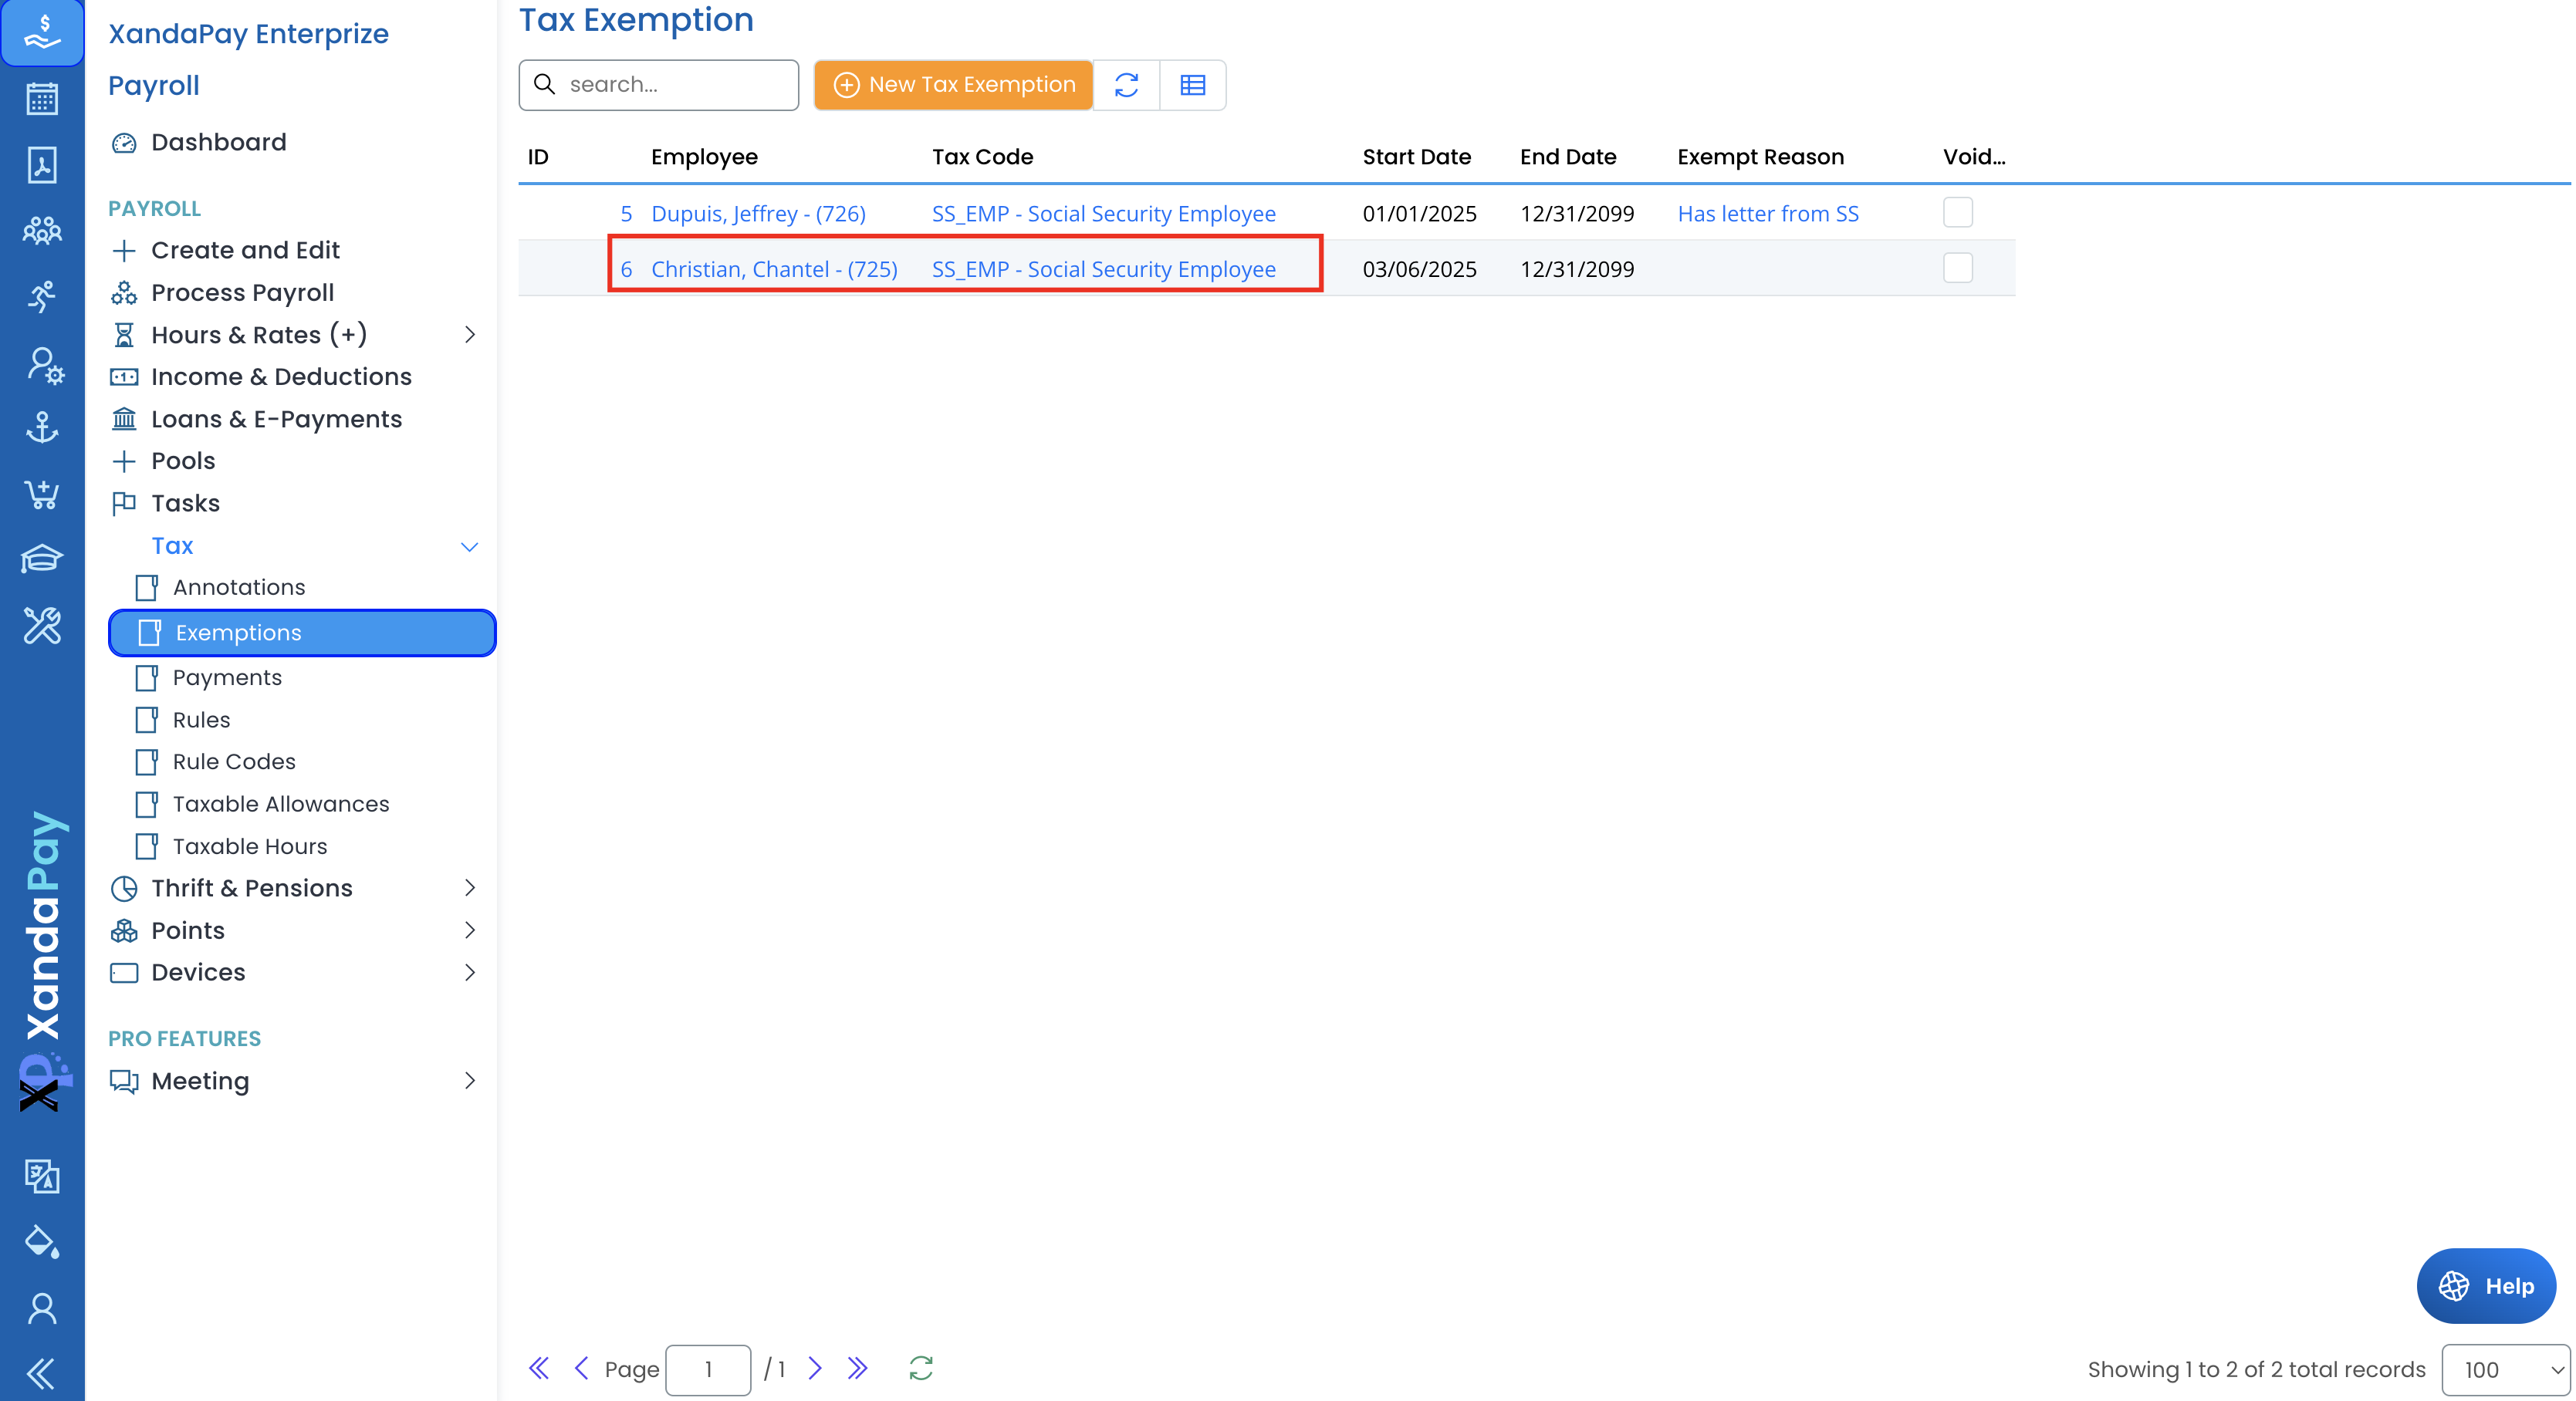Open the wrench tools icon in left rail
This screenshot has height=1401, width=2576.
coord(42,625)
